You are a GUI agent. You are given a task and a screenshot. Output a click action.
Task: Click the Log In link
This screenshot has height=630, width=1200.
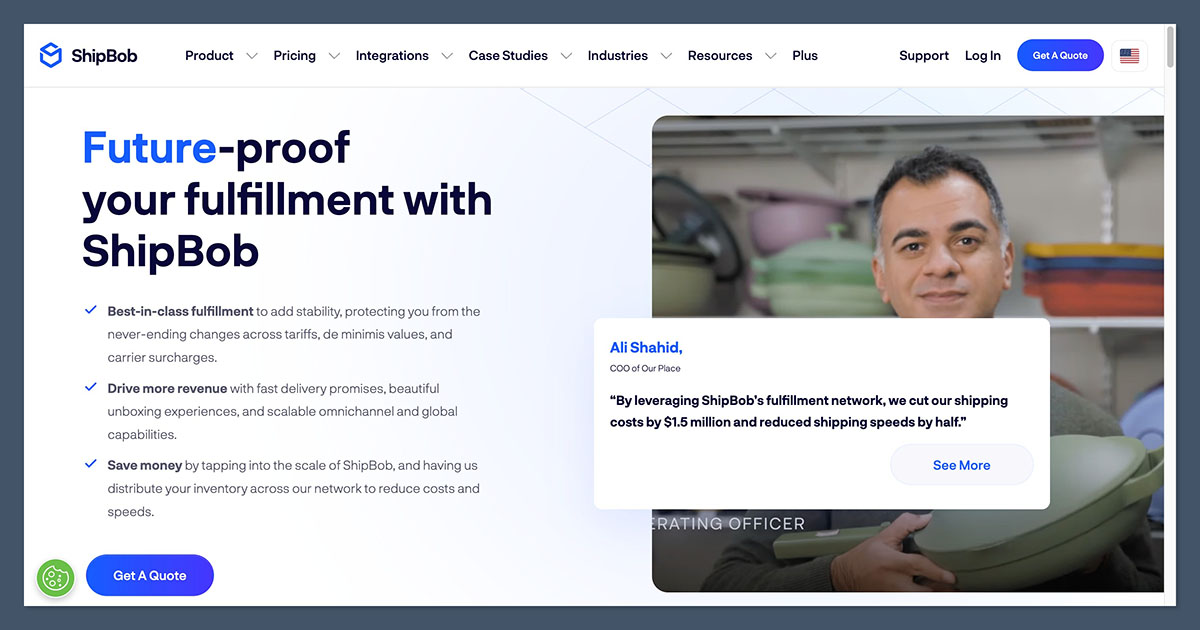pyautogui.click(x=982, y=56)
